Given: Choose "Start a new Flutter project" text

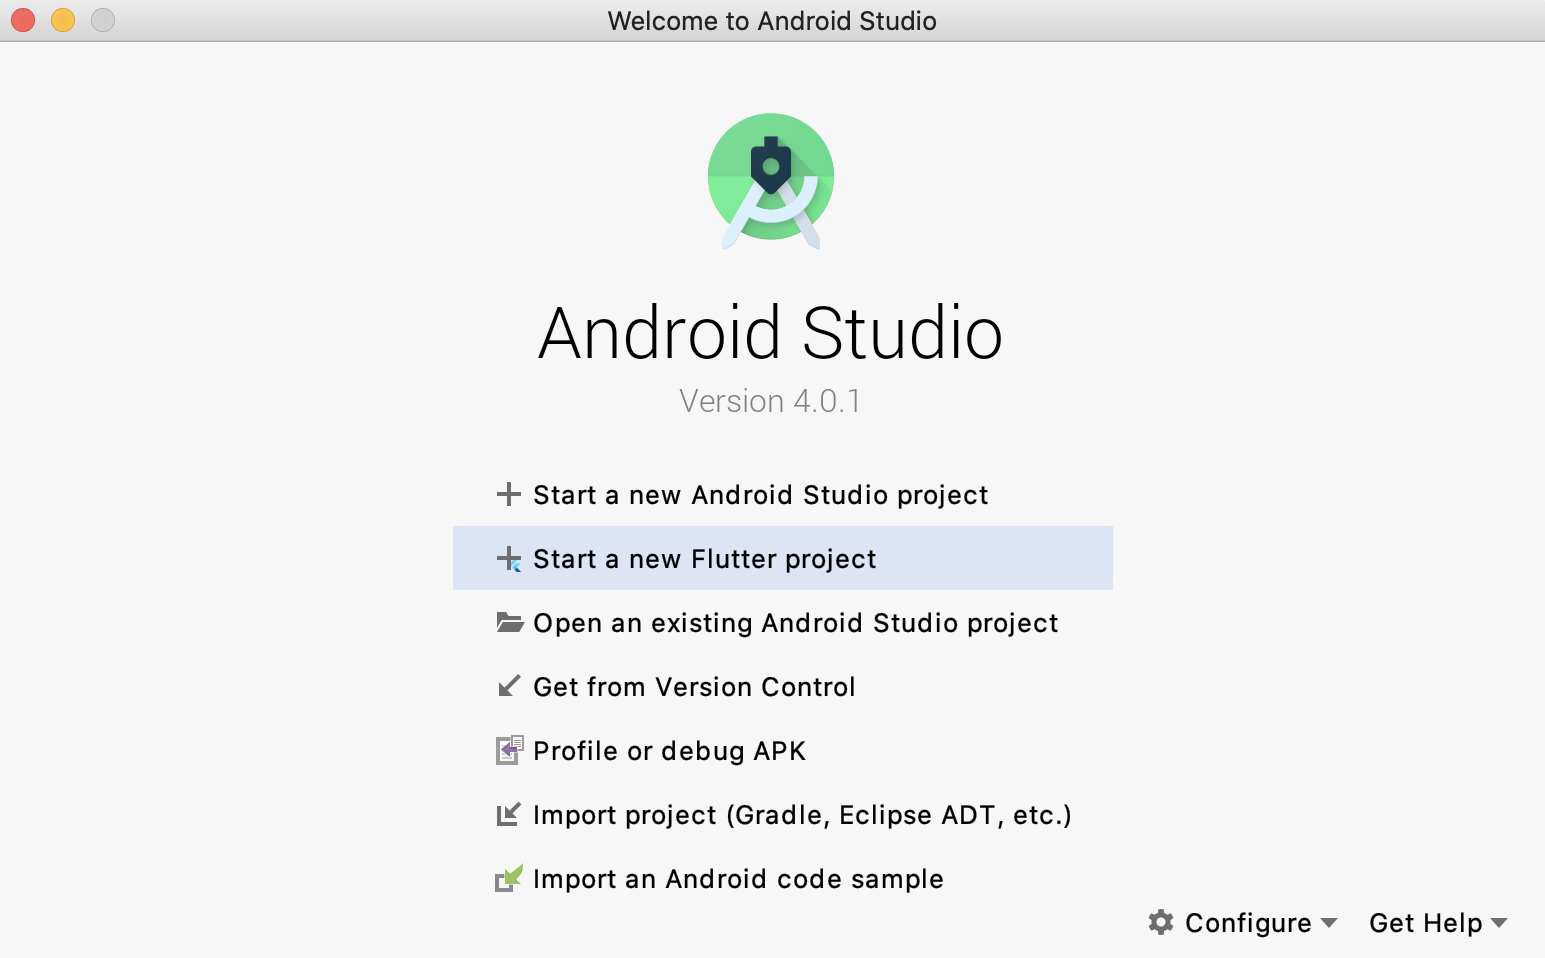Looking at the screenshot, I should click(x=704, y=559).
